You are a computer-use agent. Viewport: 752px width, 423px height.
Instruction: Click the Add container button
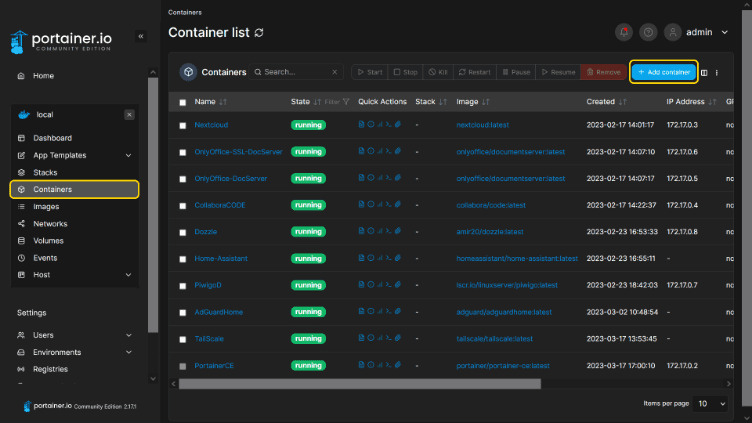[663, 72]
